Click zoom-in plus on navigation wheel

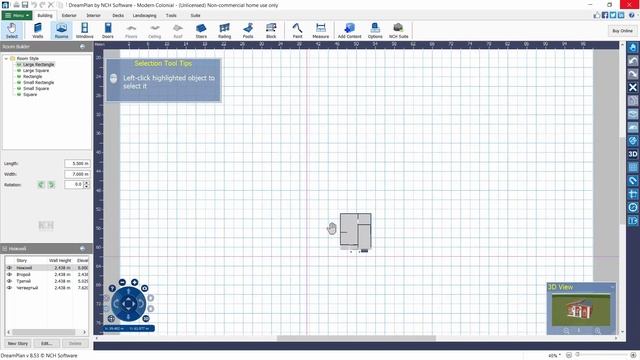pos(134,282)
